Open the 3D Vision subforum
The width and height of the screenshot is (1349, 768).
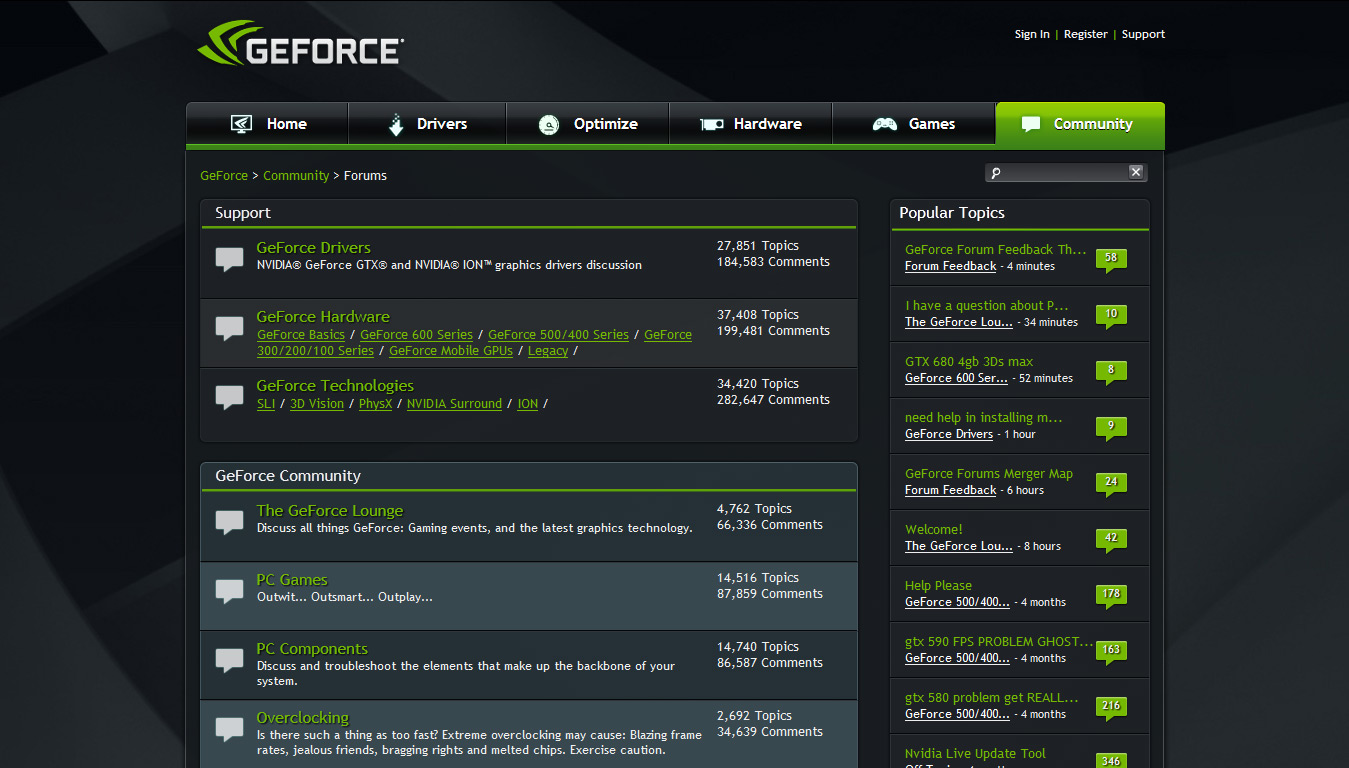317,404
